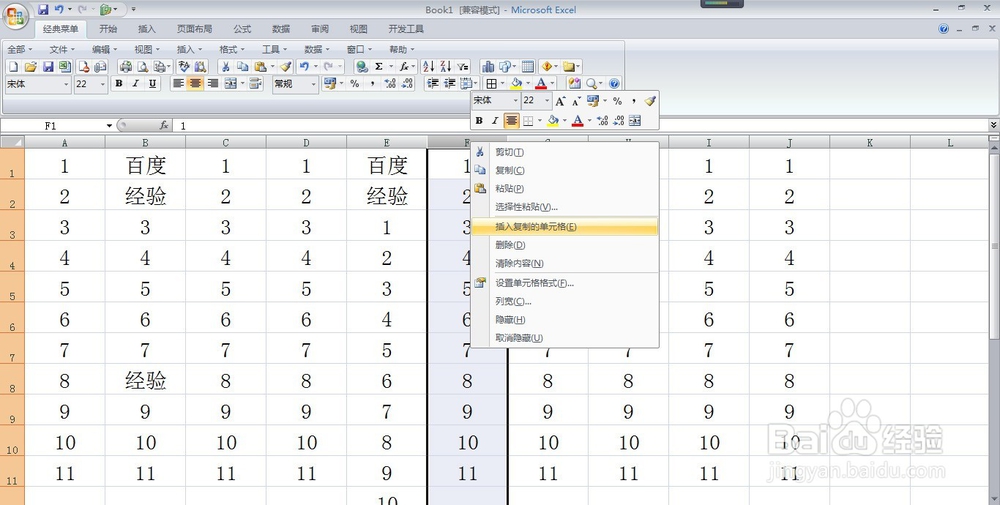Viewport: 1000px width, 505px height.
Task: Click the AutoSum sigma icon
Action: pos(379,66)
